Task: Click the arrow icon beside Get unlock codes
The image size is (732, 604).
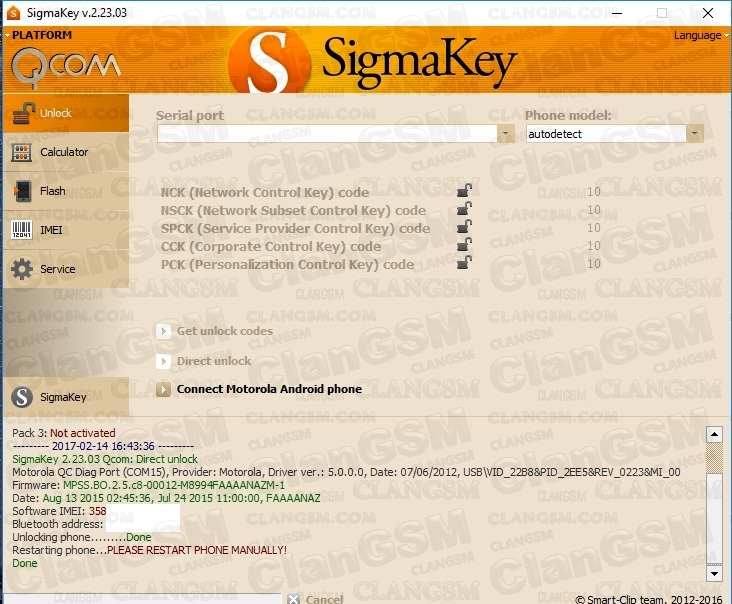Action: (163, 331)
